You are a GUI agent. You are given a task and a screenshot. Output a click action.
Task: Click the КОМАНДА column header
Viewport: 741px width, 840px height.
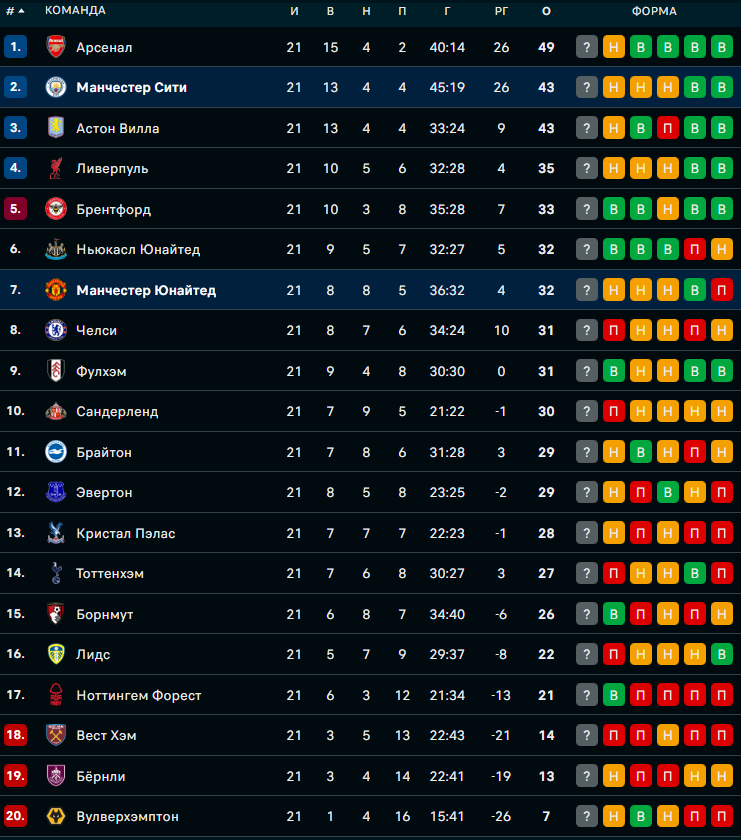(x=75, y=11)
